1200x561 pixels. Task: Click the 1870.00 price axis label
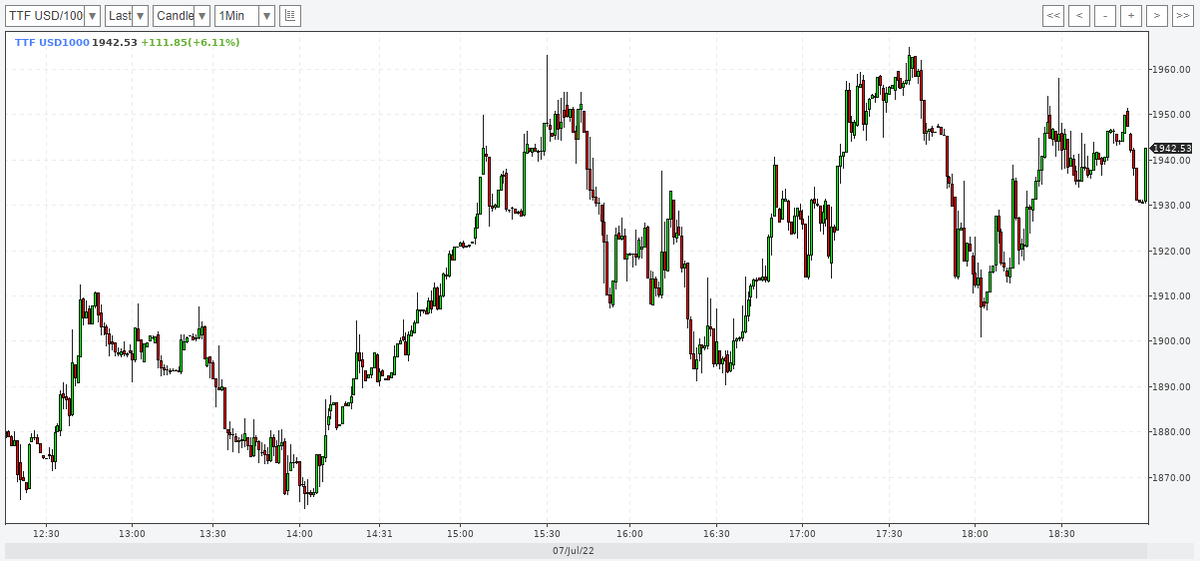pos(1174,478)
